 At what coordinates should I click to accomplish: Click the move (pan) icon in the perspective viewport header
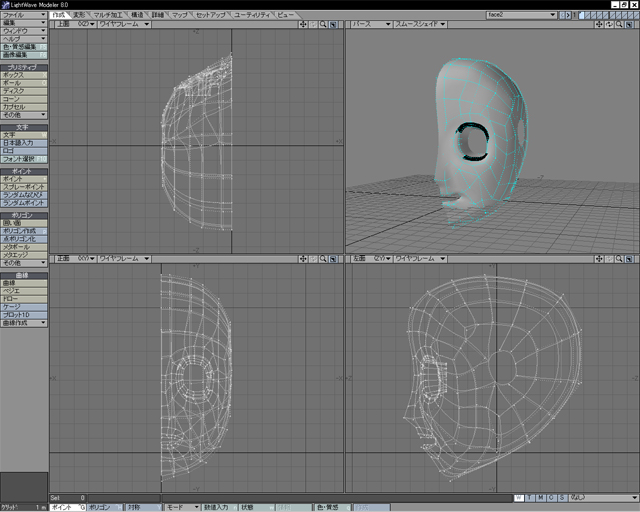point(600,24)
